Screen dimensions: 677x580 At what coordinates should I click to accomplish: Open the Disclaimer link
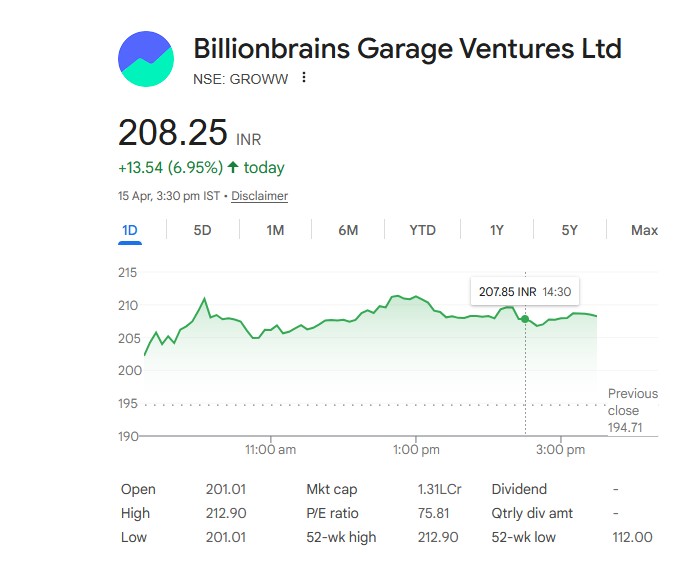259,196
